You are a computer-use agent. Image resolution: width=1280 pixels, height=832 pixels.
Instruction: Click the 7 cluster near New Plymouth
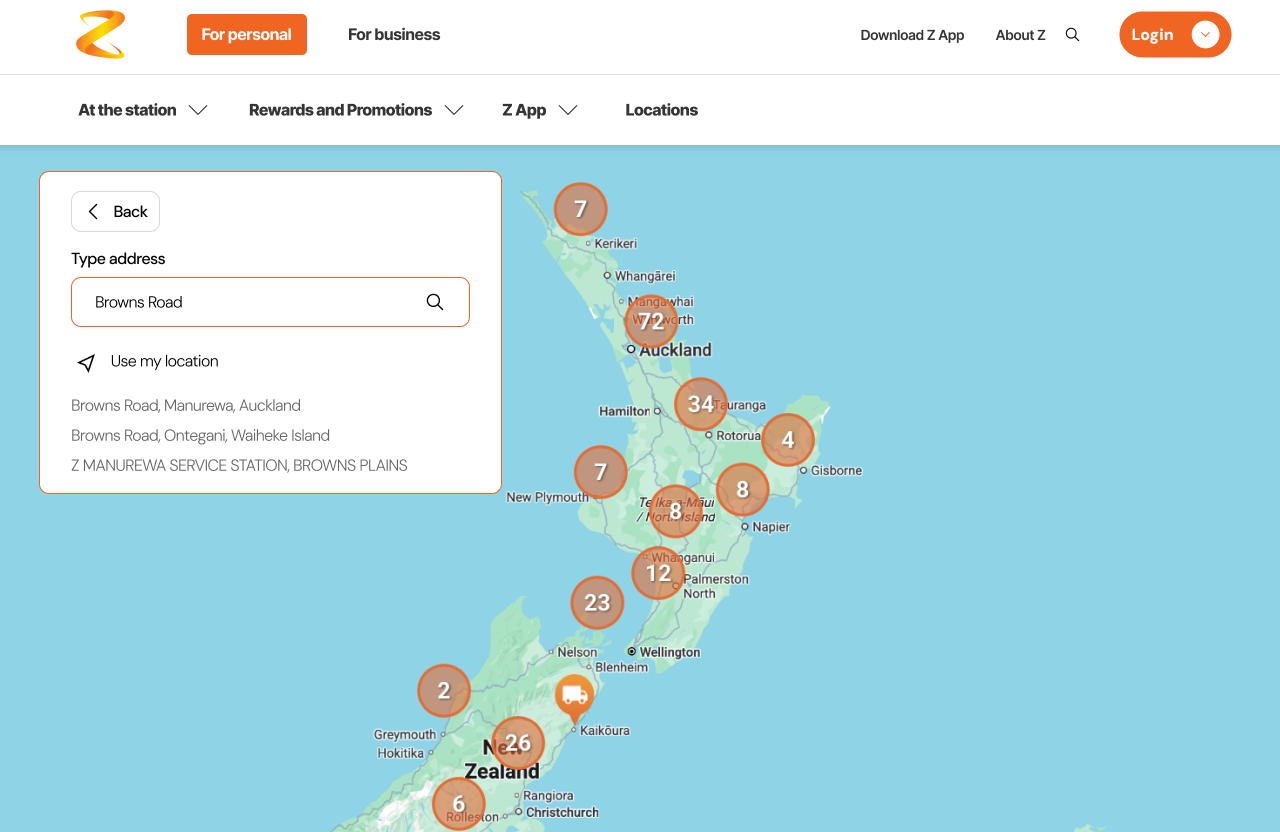point(601,472)
